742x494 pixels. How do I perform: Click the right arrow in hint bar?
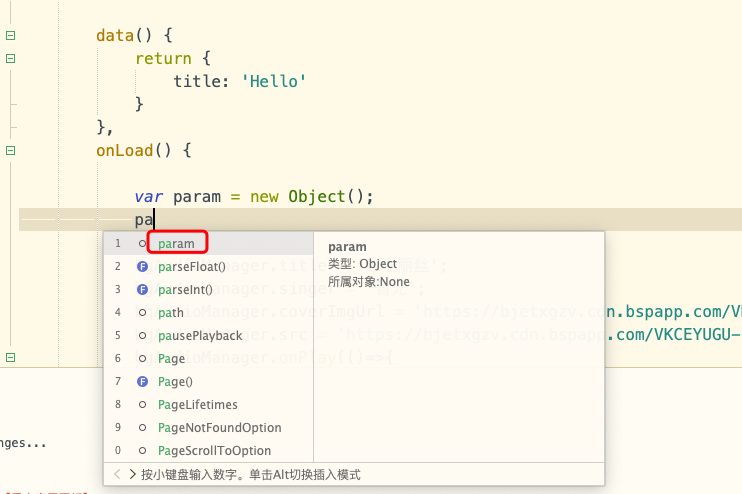(132, 475)
